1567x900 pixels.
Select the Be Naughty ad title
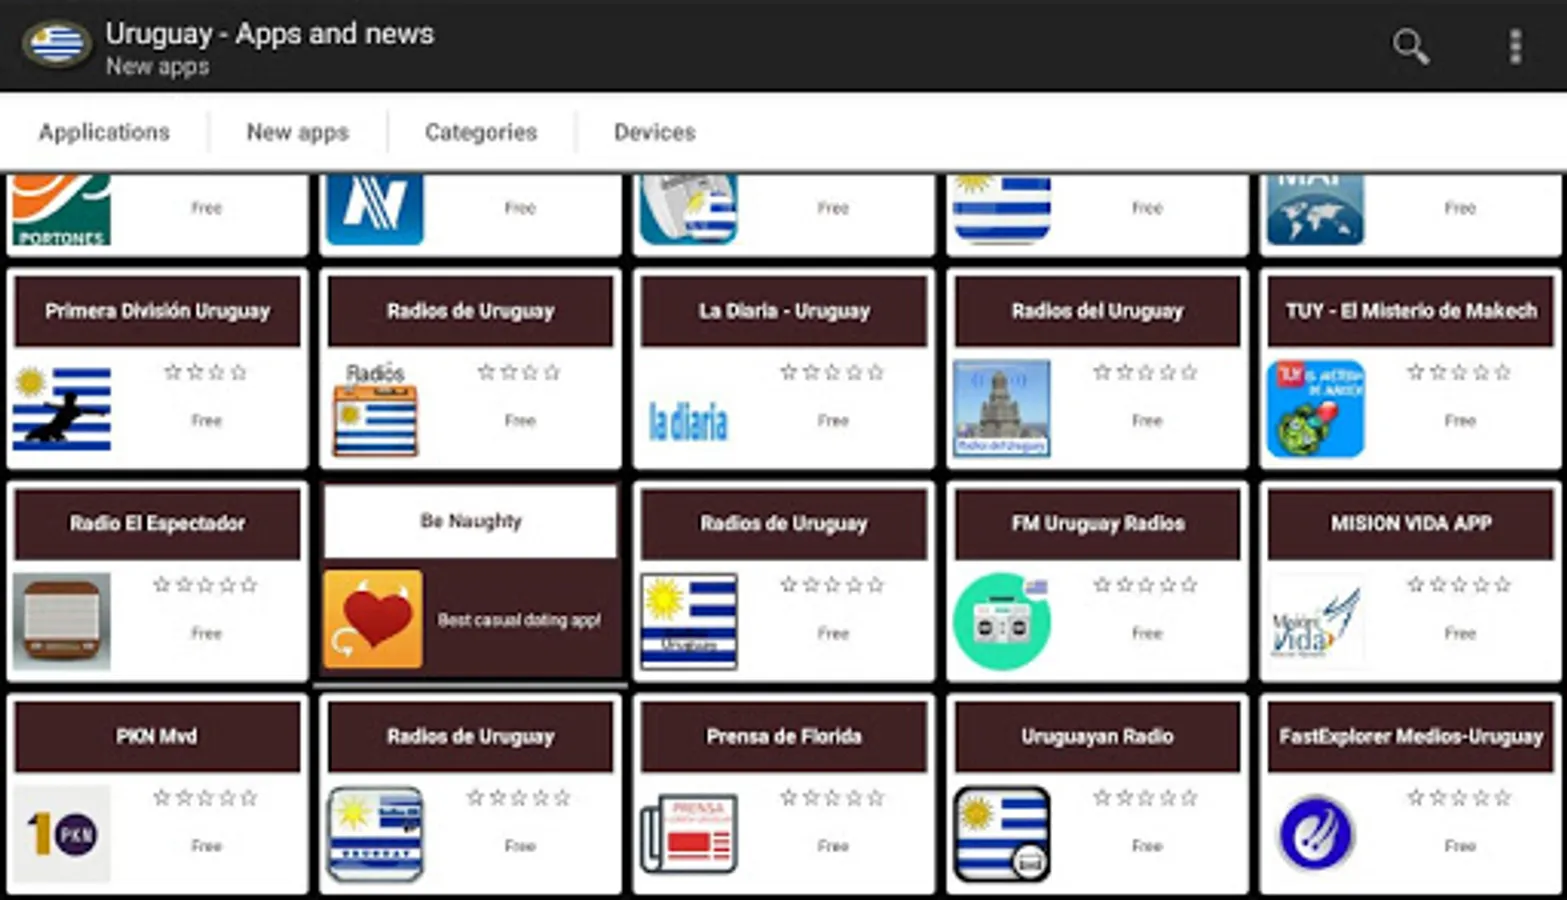coord(471,521)
